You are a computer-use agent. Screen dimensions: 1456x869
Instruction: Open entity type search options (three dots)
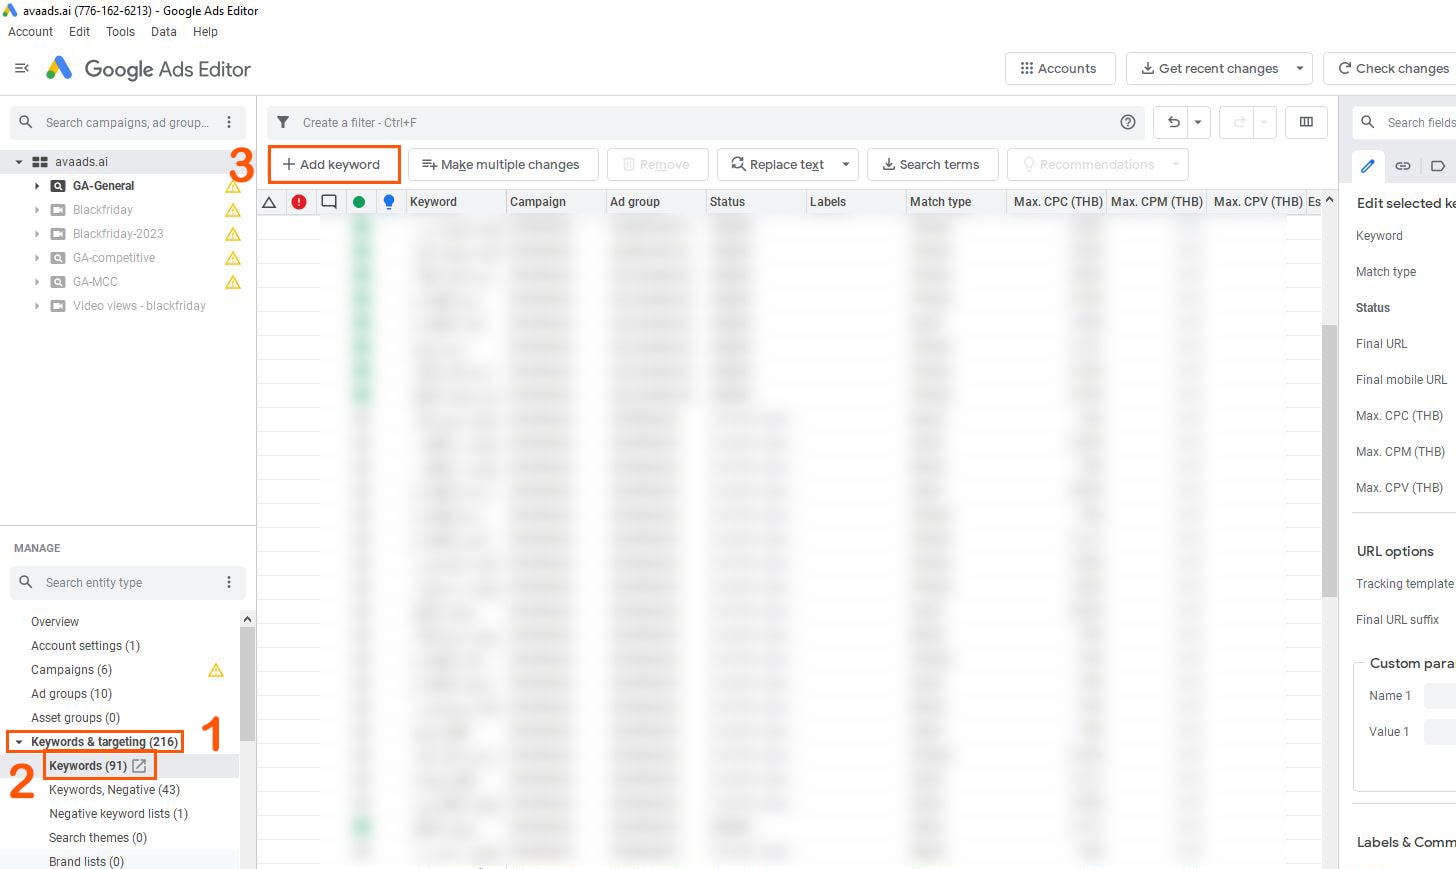tap(229, 582)
